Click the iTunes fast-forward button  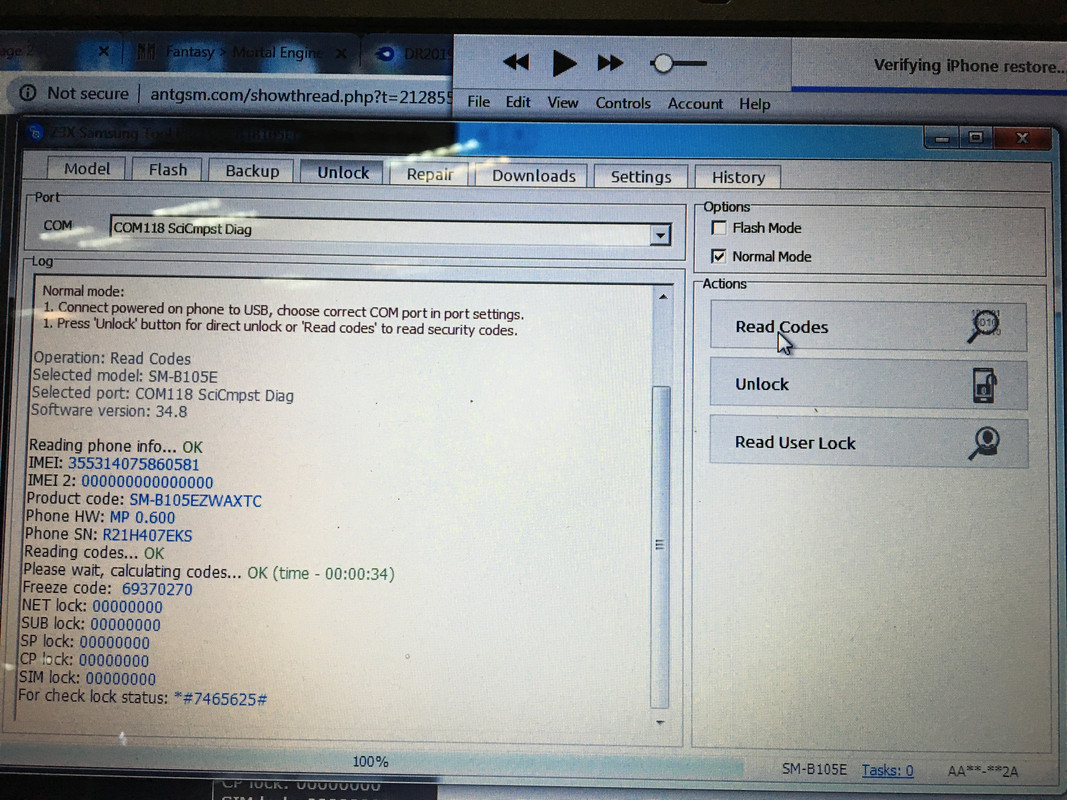point(610,63)
